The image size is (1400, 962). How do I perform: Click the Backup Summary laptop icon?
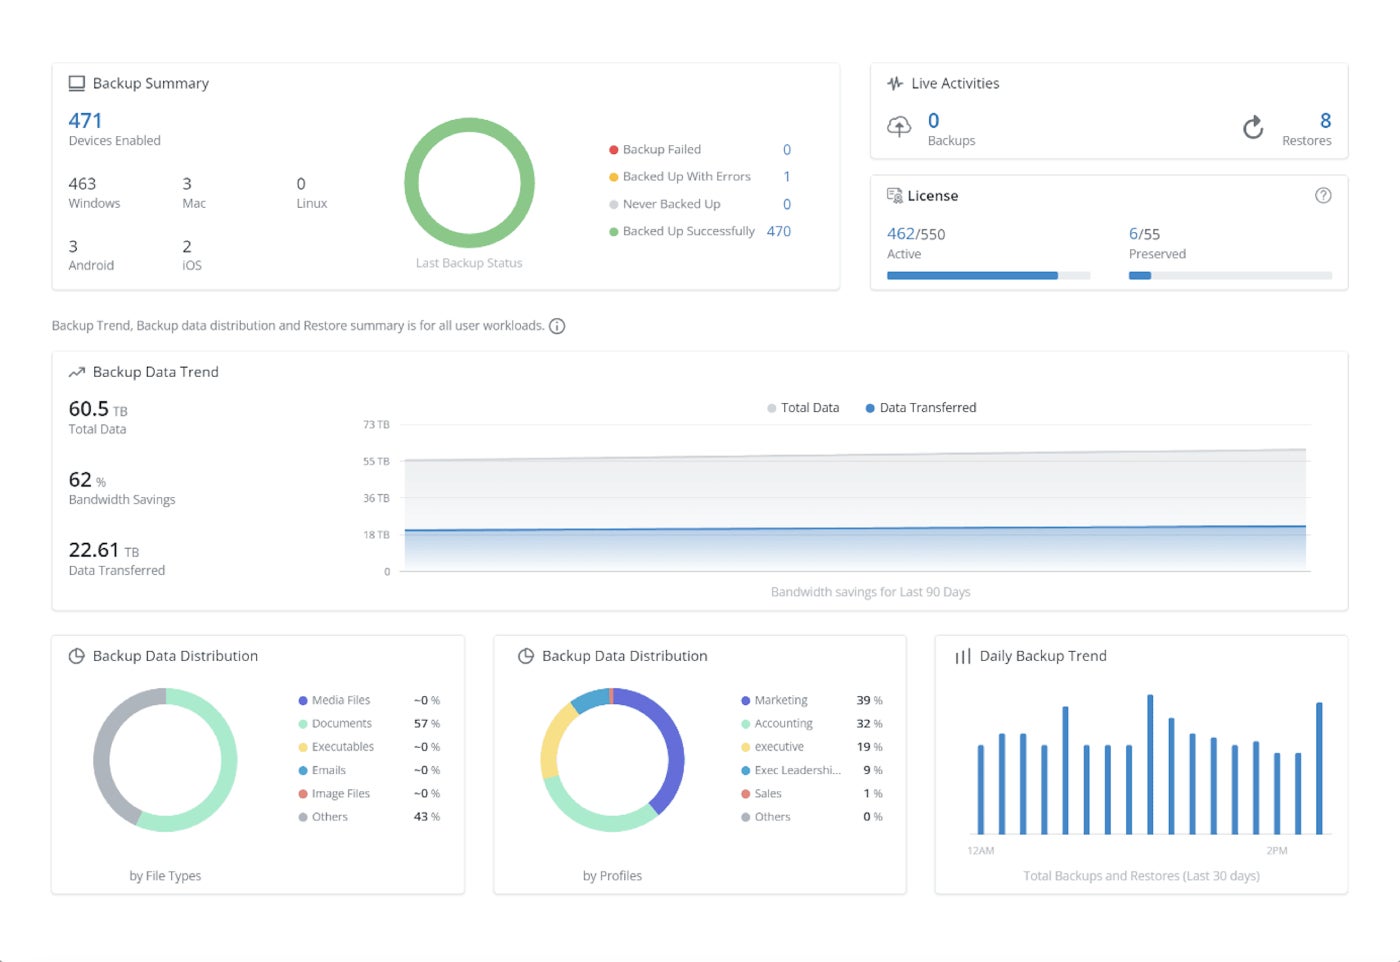76,83
